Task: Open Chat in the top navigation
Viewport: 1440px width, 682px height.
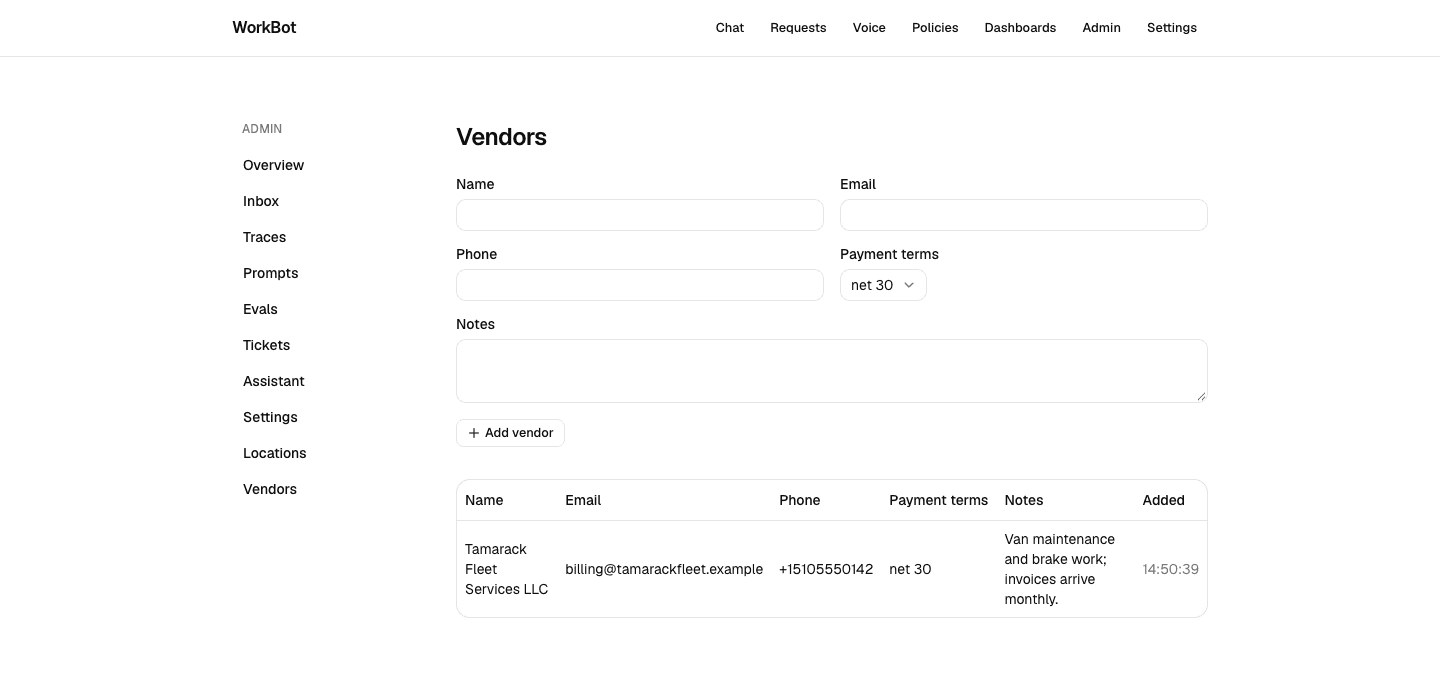Action: (x=730, y=28)
